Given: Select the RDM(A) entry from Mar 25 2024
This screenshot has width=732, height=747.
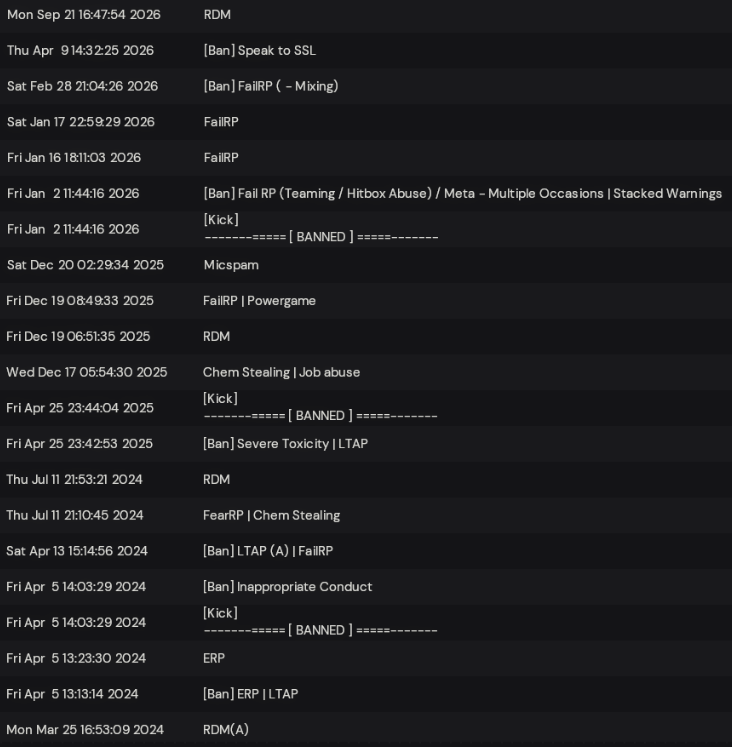Looking at the screenshot, I should (x=366, y=729).
